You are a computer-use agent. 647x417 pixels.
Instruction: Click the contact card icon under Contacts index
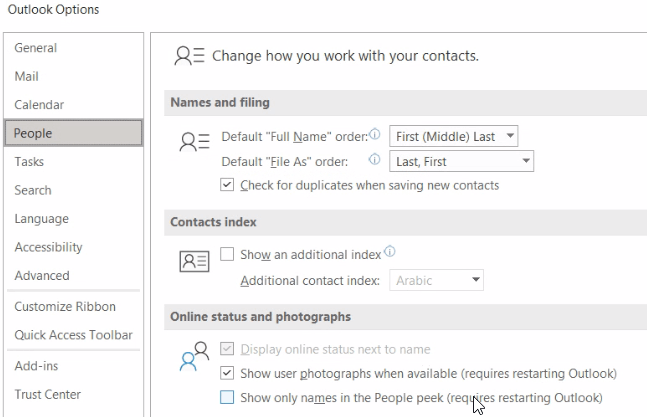pyautogui.click(x=194, y=261)
